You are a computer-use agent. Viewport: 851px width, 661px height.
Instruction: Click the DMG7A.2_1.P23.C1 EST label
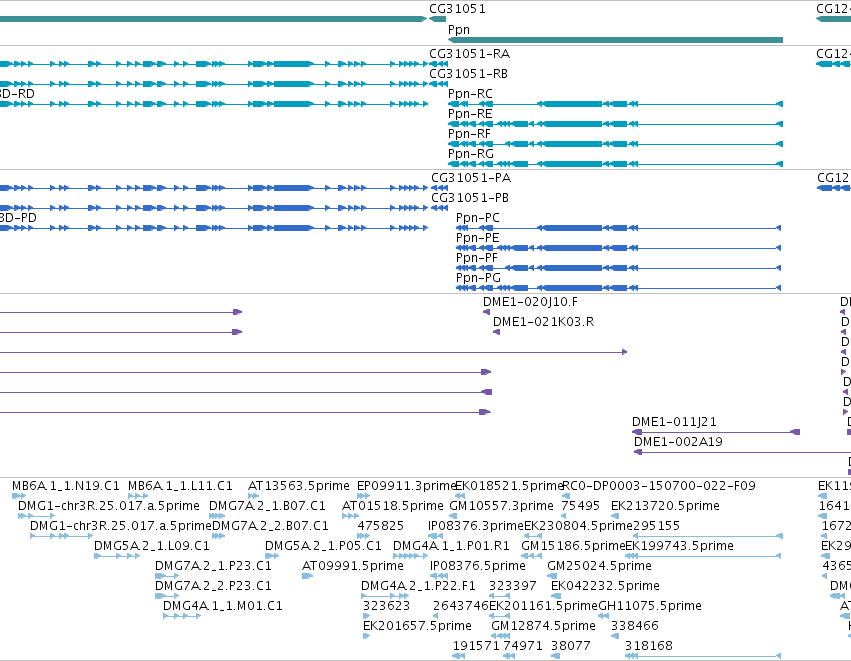(213, 566)
